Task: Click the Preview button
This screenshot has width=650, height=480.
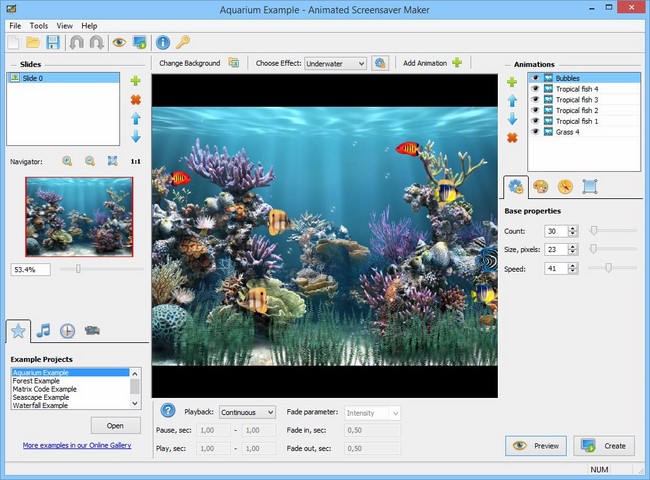Action: point(536,446)
